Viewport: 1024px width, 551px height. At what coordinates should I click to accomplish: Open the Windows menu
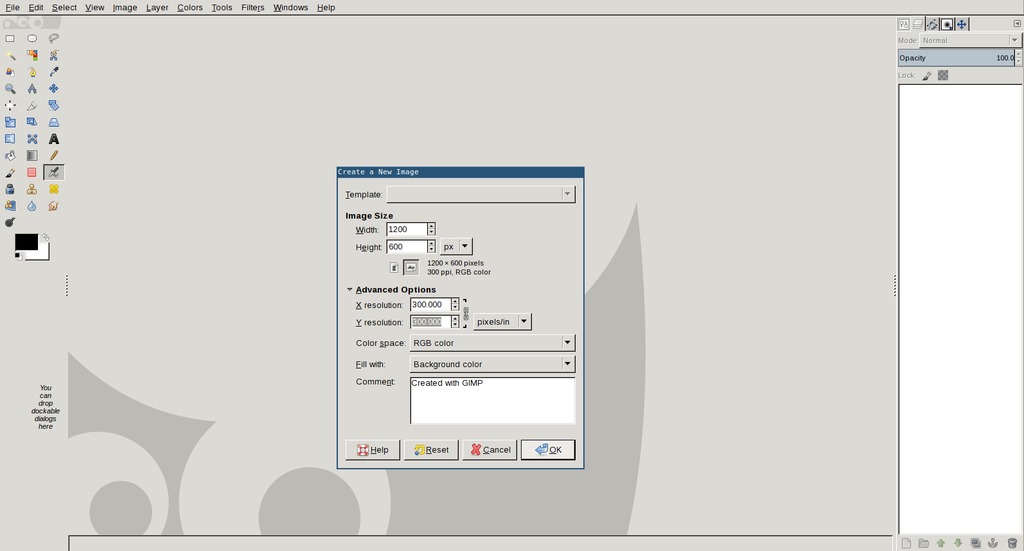click(x=290, y=7)
